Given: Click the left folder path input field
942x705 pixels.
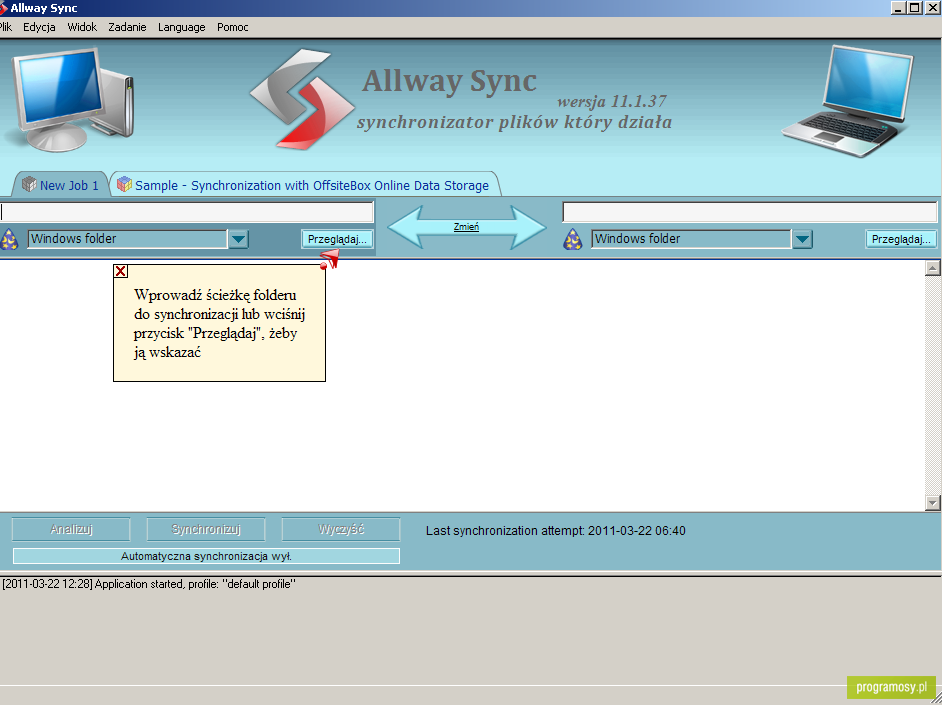Looking at the screenshot, I should point(187,212).
